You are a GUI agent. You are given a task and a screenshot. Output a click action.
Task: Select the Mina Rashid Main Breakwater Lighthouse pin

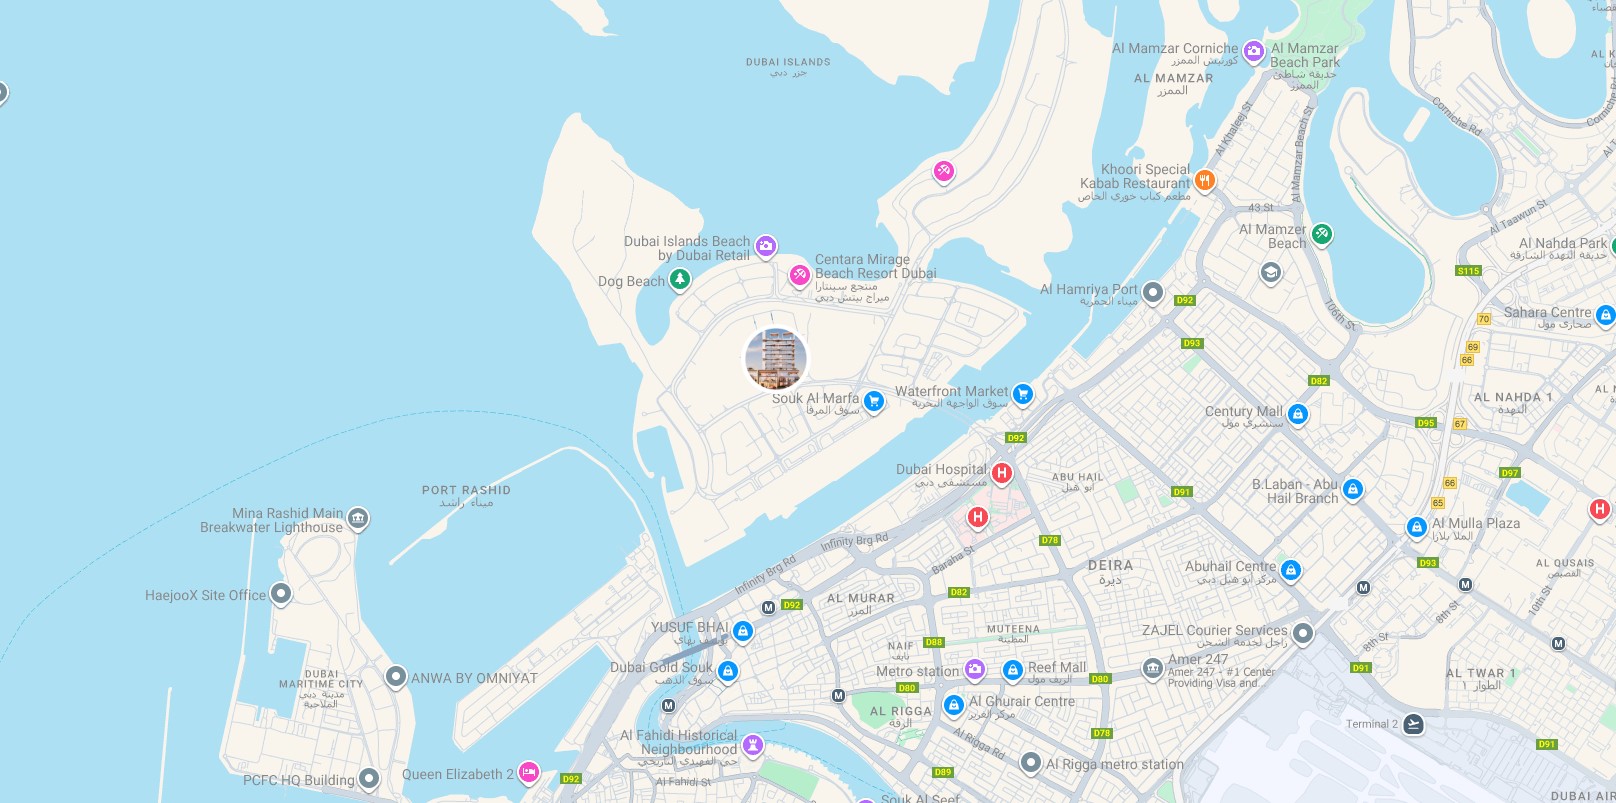coord(358,520)
